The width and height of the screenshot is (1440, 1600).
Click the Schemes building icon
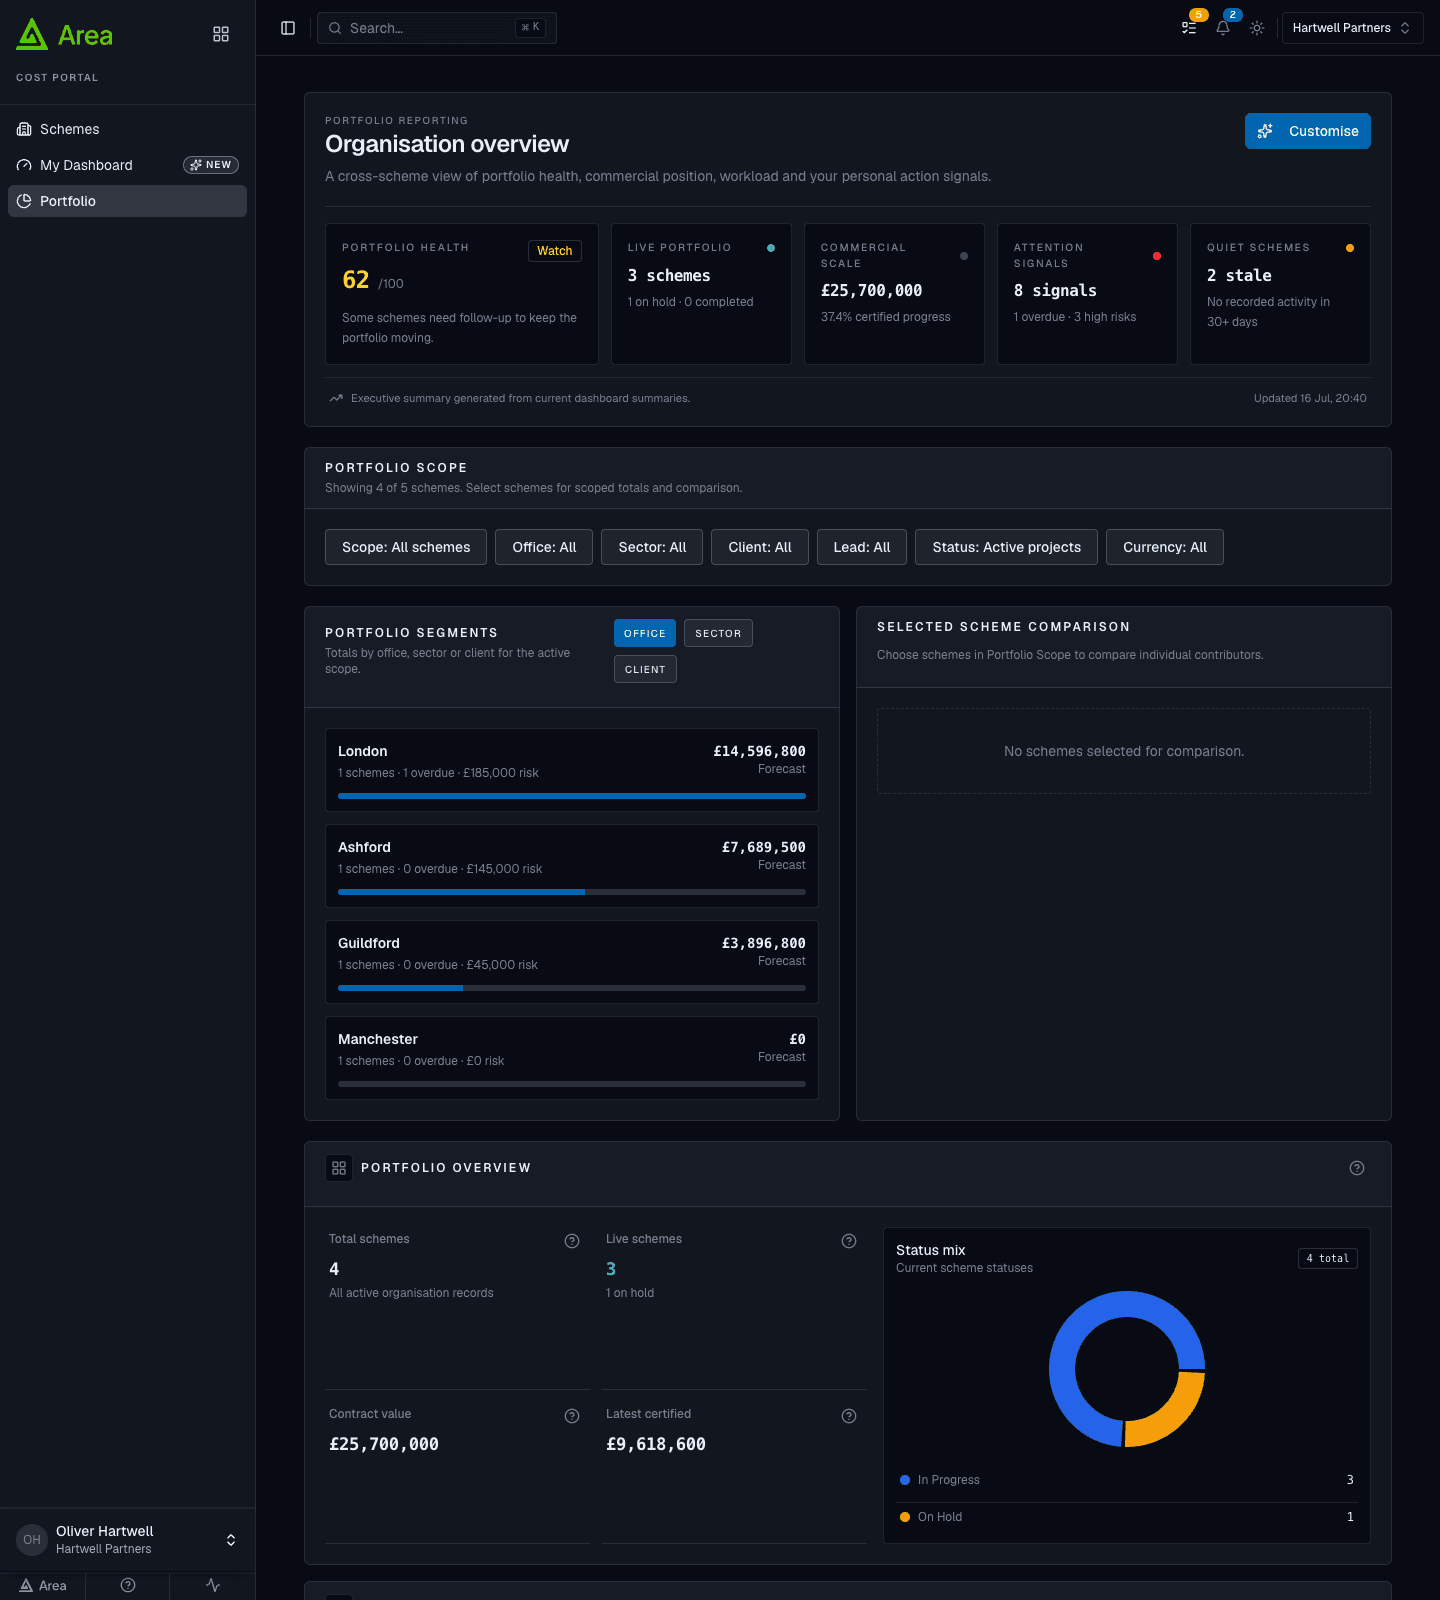[24, 129]
